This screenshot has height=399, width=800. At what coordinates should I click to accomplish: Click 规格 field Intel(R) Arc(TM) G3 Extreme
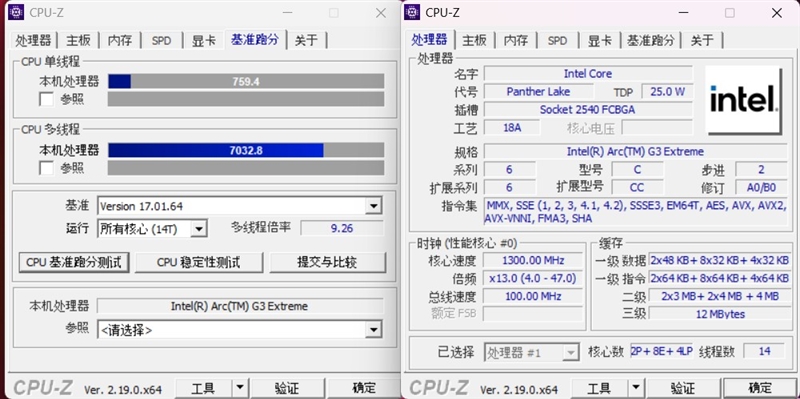[635, 152]
